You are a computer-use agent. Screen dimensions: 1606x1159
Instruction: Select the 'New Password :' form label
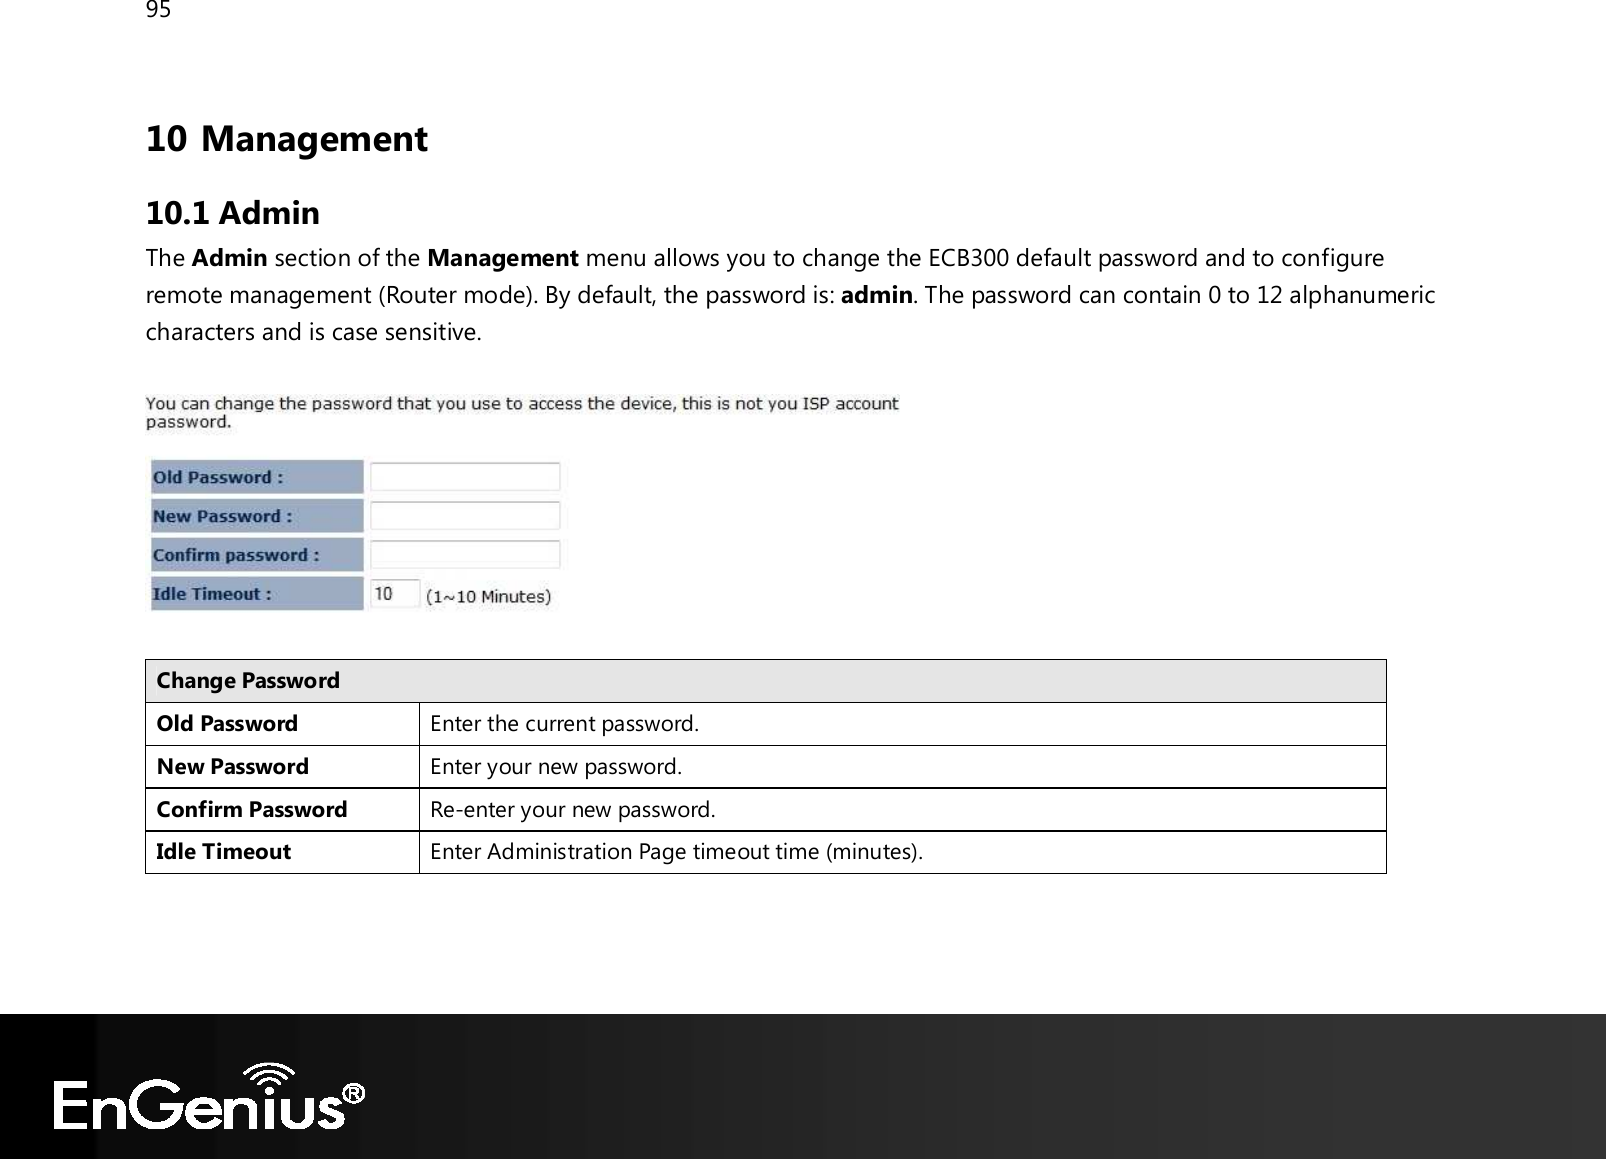tap(257, 516)
